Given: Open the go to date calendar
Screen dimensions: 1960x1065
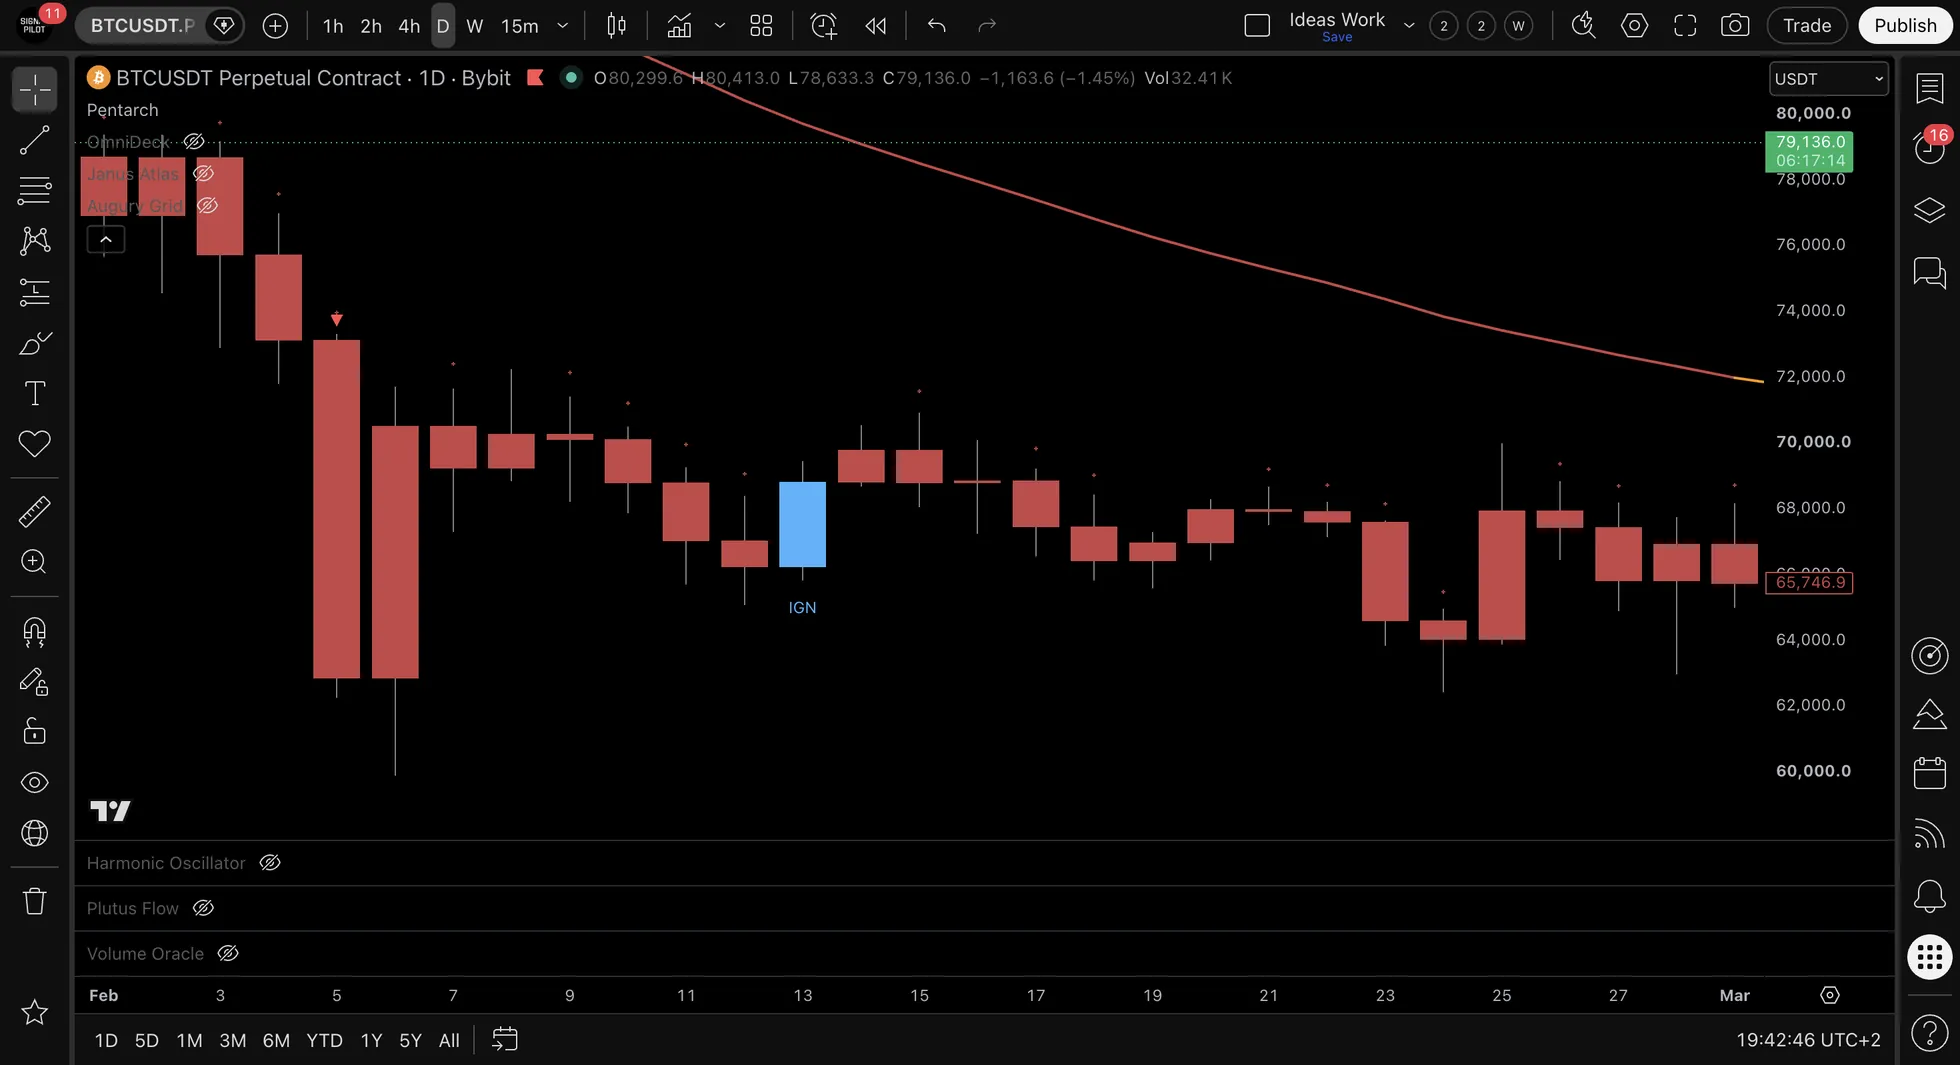Looking at the screenshot, I should [x=505, y=1040].
